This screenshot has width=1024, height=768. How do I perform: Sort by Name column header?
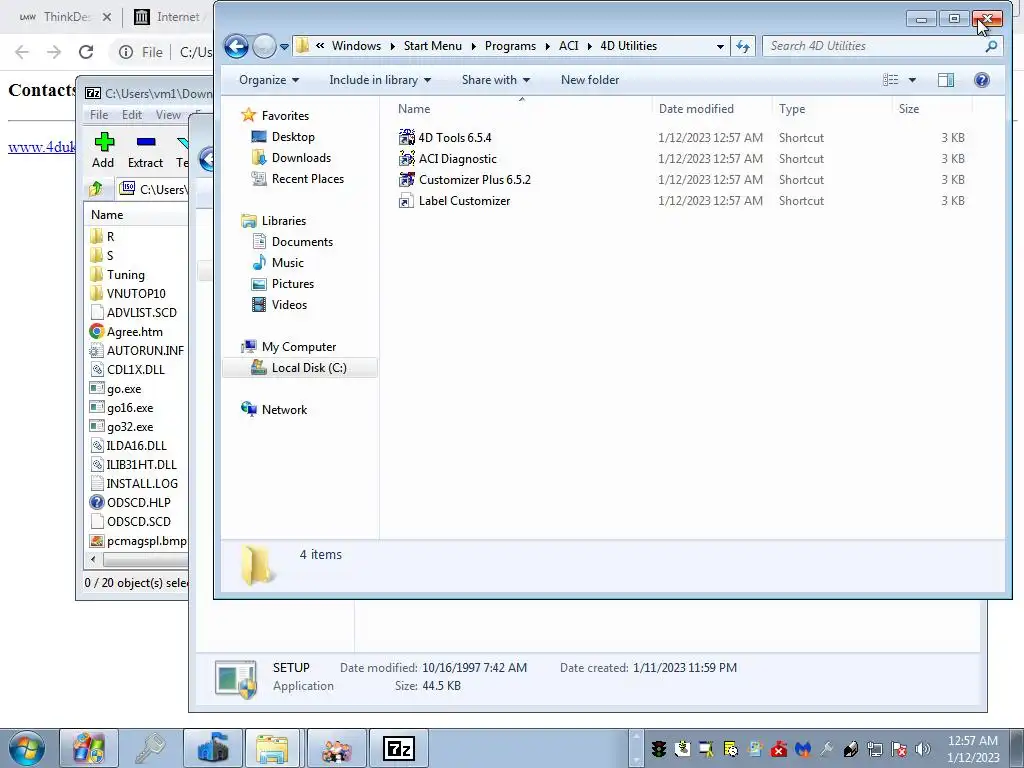[x=414, y=109]
